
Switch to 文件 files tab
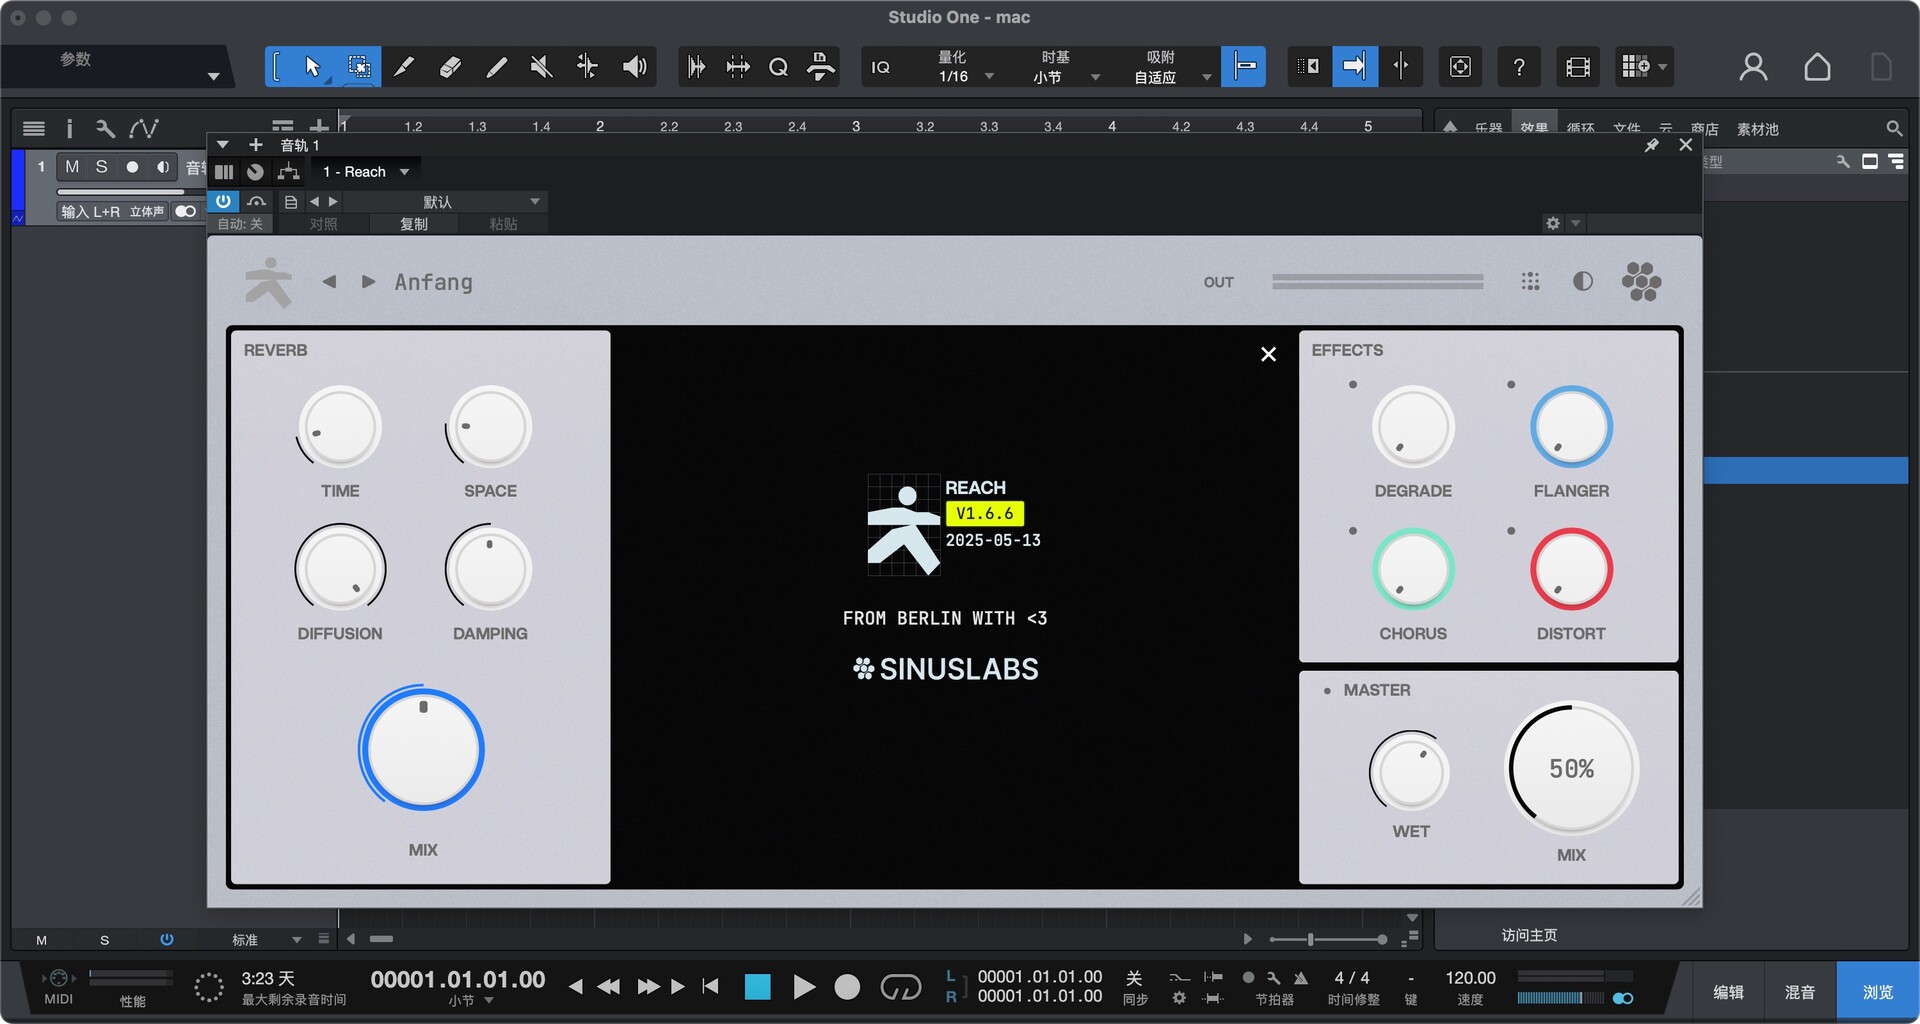[1626, 129]
